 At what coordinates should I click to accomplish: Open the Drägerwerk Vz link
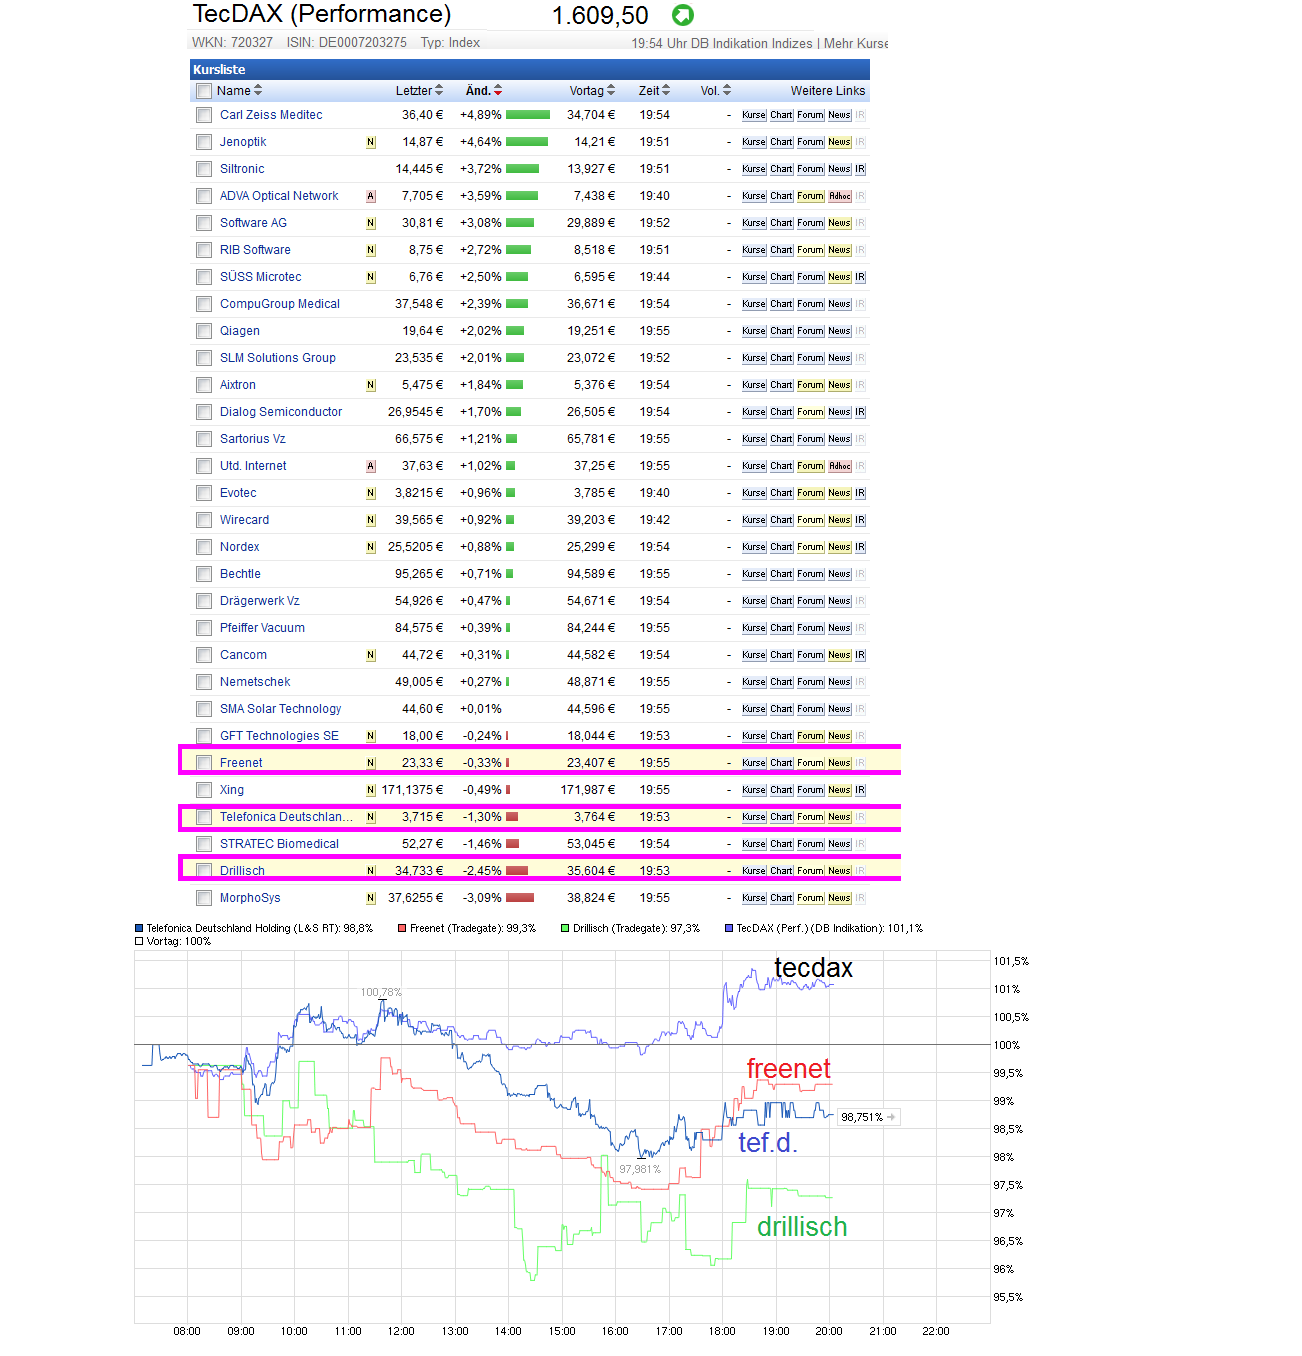tap(259, 601)
